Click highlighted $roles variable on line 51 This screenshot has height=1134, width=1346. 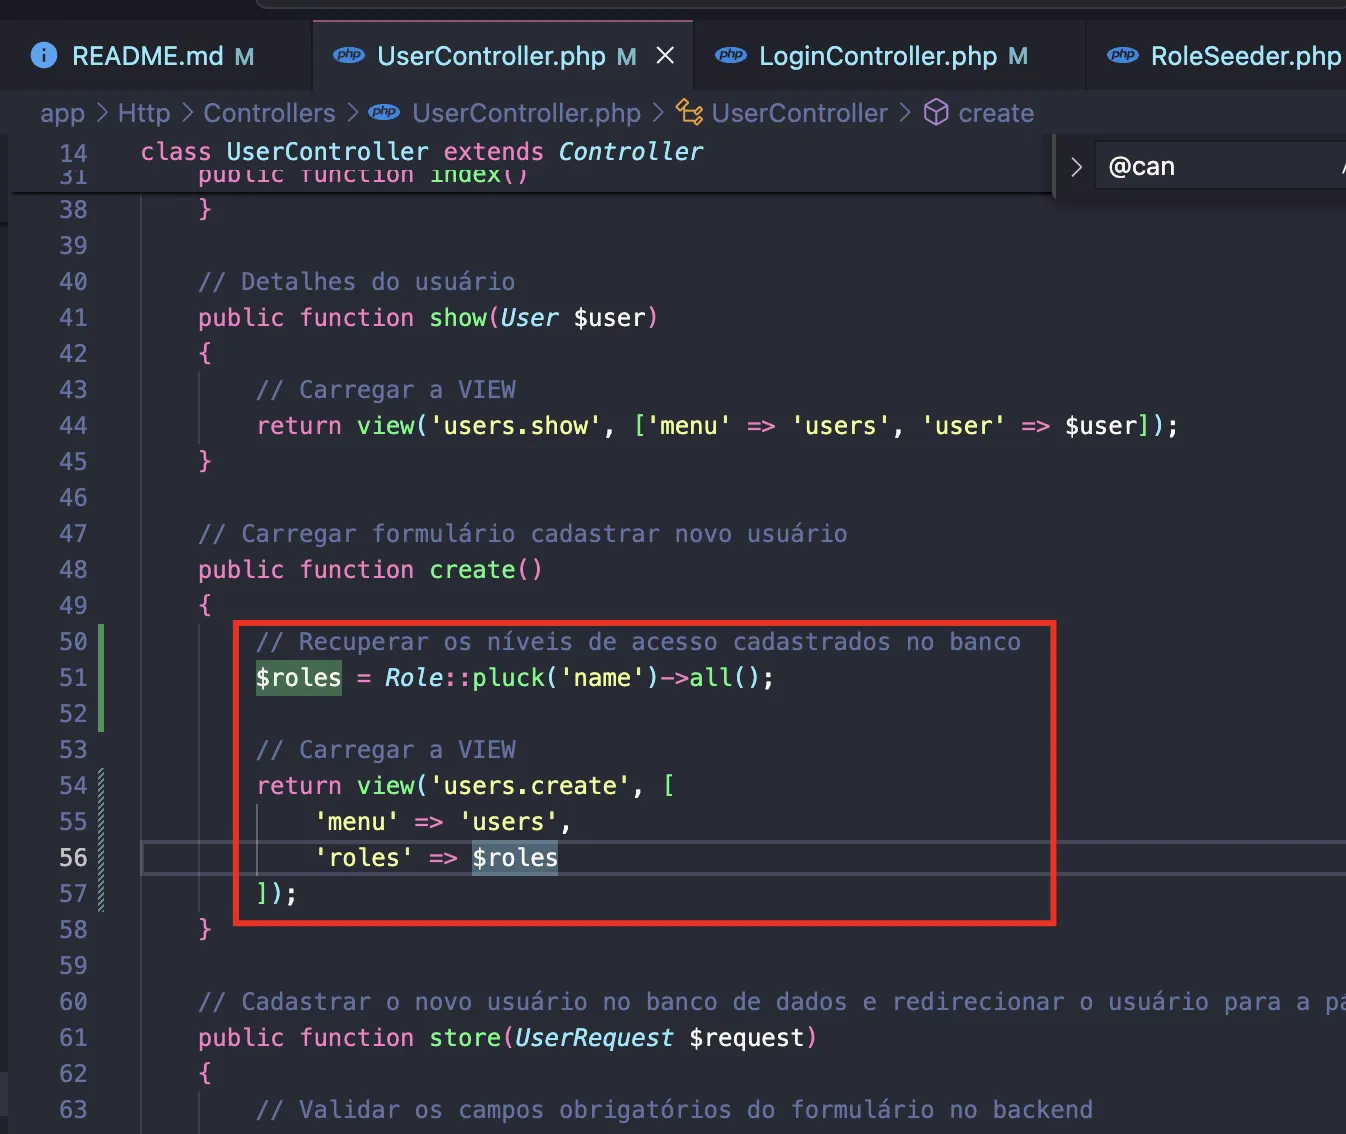298,678
